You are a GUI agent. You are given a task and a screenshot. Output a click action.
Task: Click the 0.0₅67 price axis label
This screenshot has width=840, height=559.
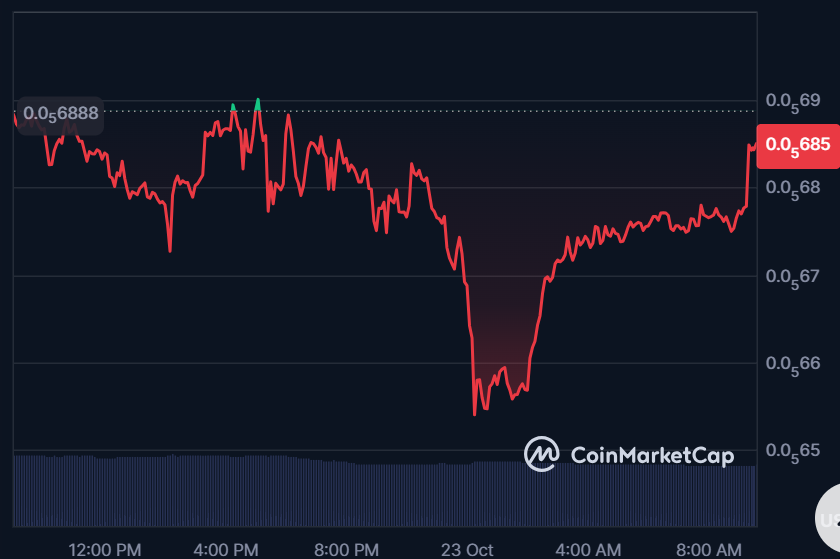tap(792, 275)
